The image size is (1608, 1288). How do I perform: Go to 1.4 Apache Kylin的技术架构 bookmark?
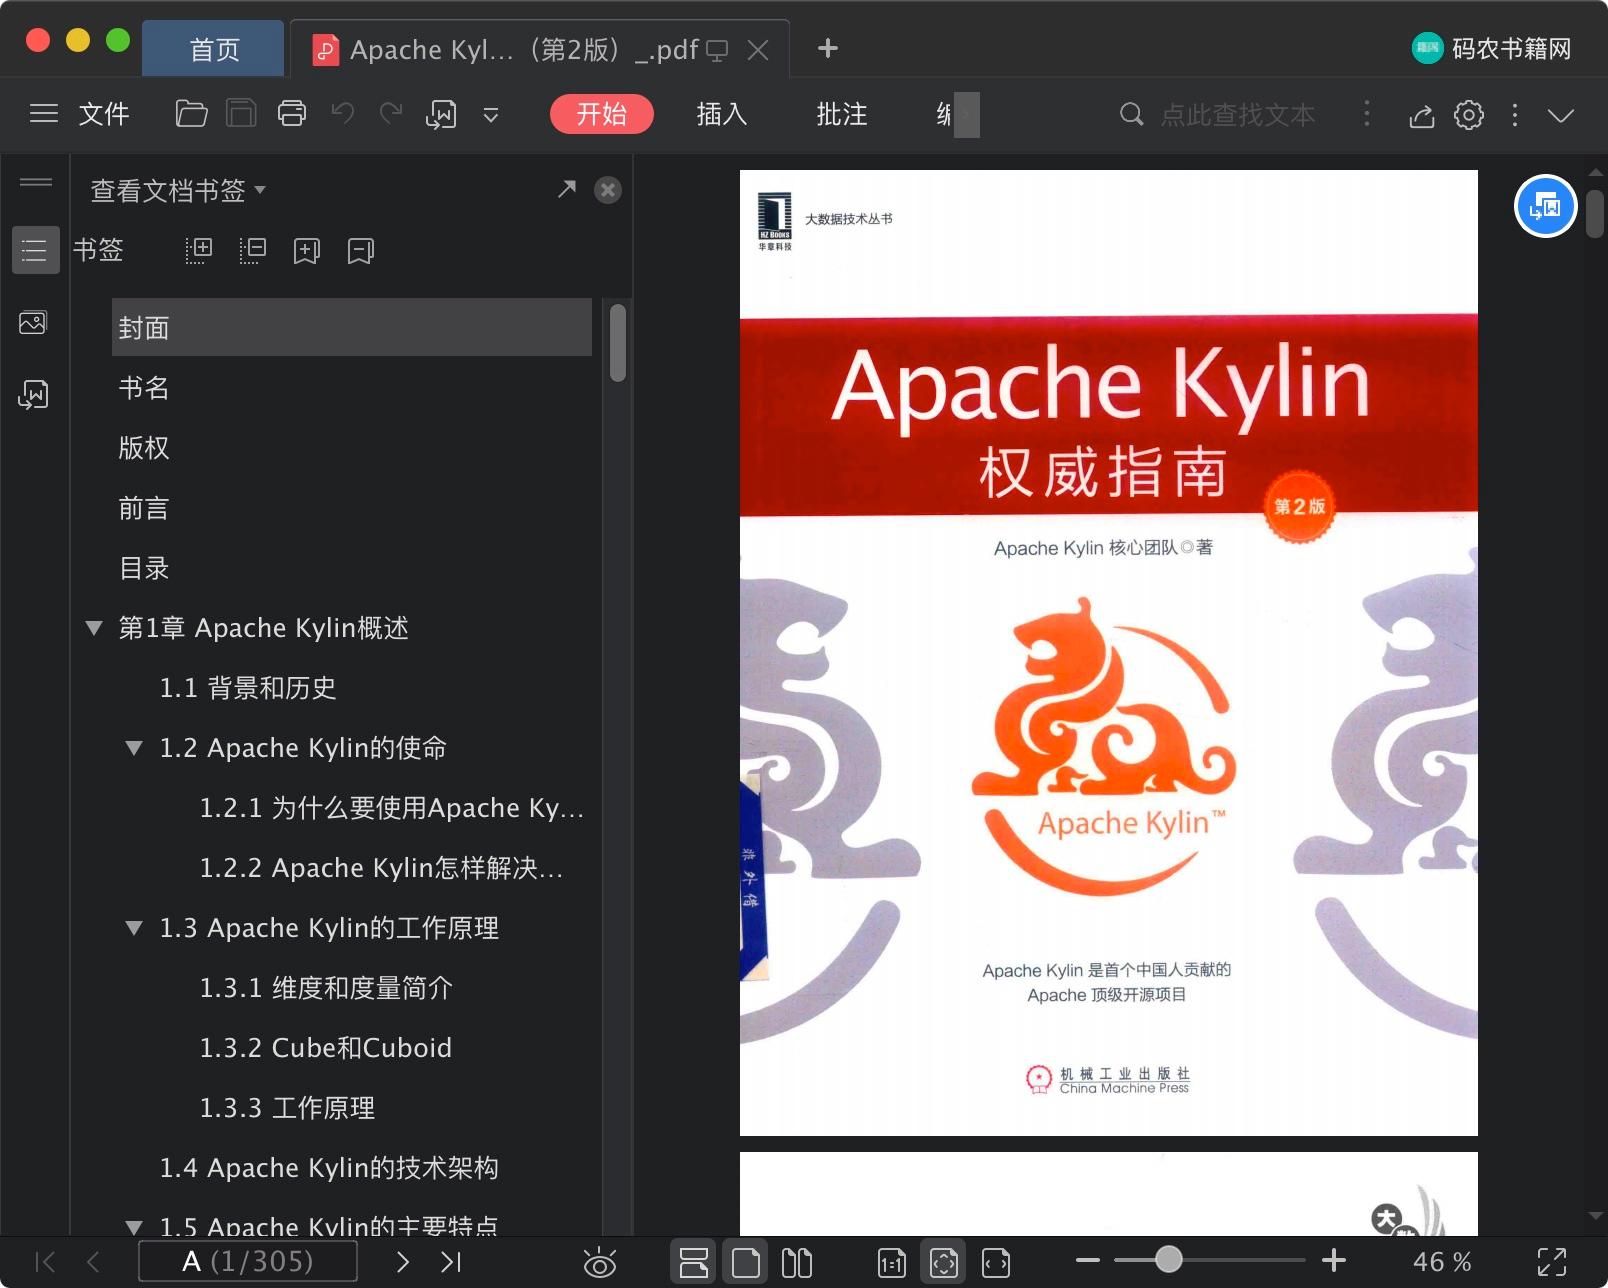(x=329, y=1168)
